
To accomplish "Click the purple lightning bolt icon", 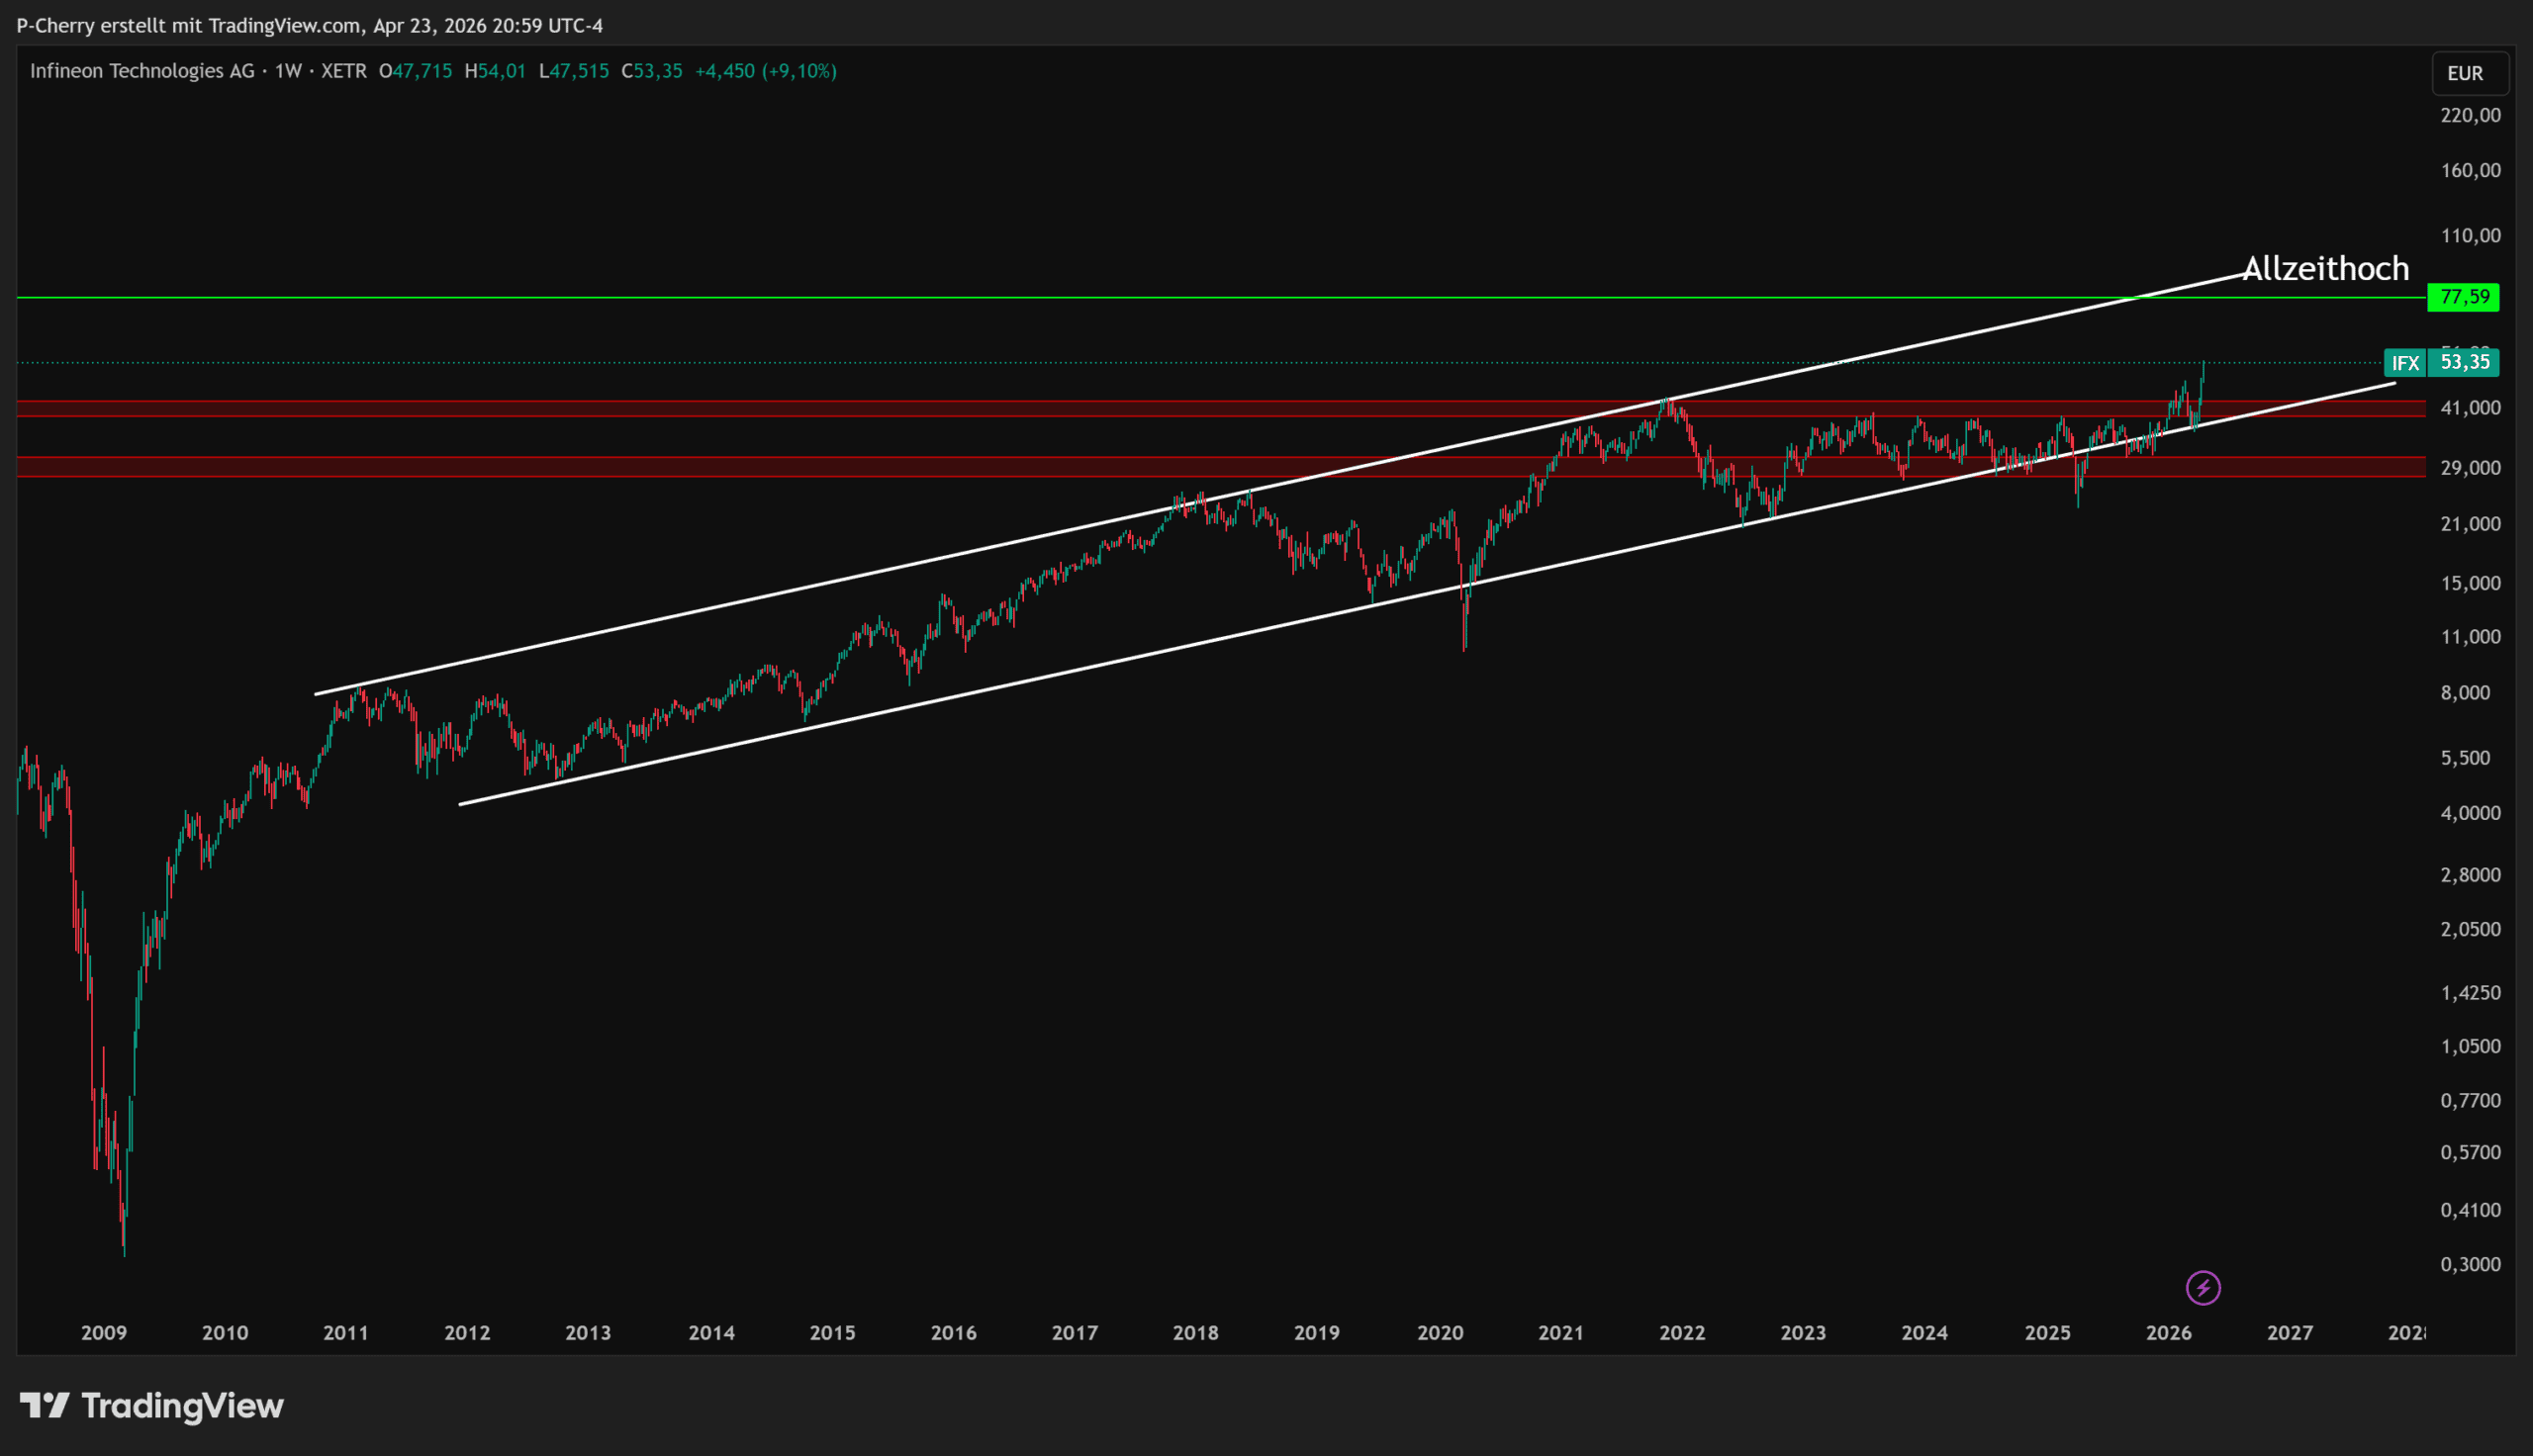I will [2203, 1288].
